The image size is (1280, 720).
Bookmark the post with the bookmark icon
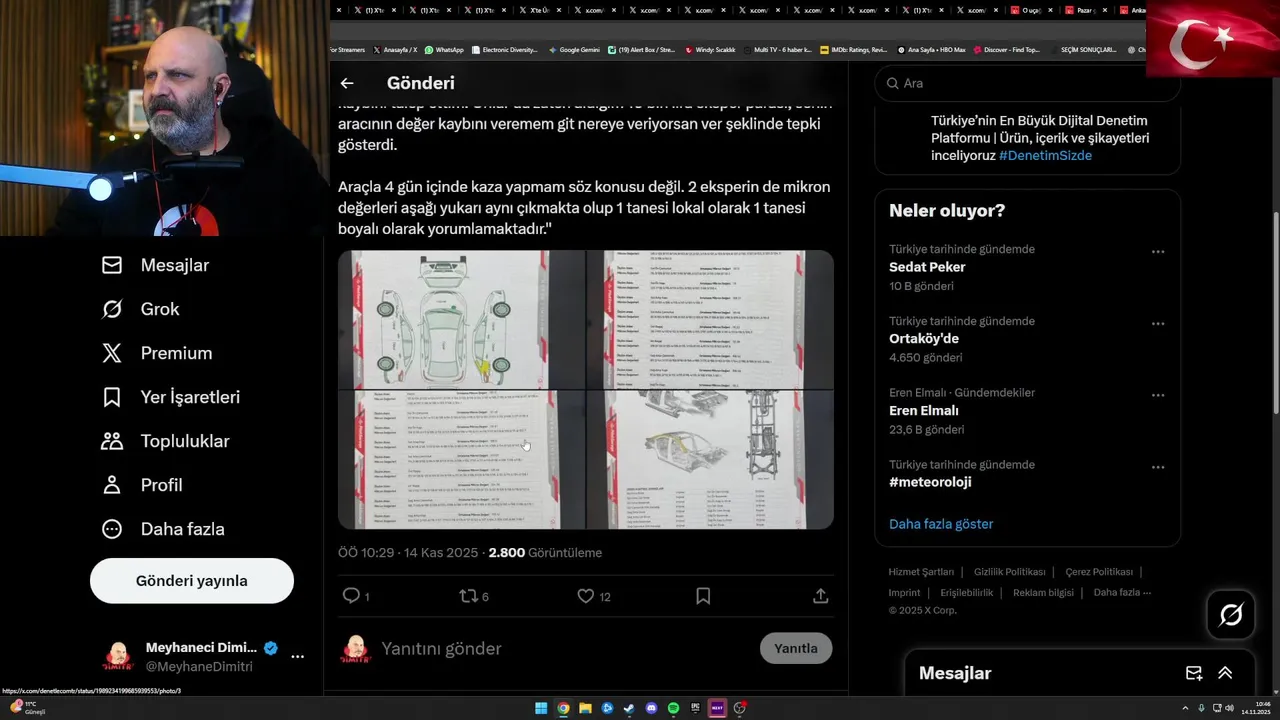(703, 596)
